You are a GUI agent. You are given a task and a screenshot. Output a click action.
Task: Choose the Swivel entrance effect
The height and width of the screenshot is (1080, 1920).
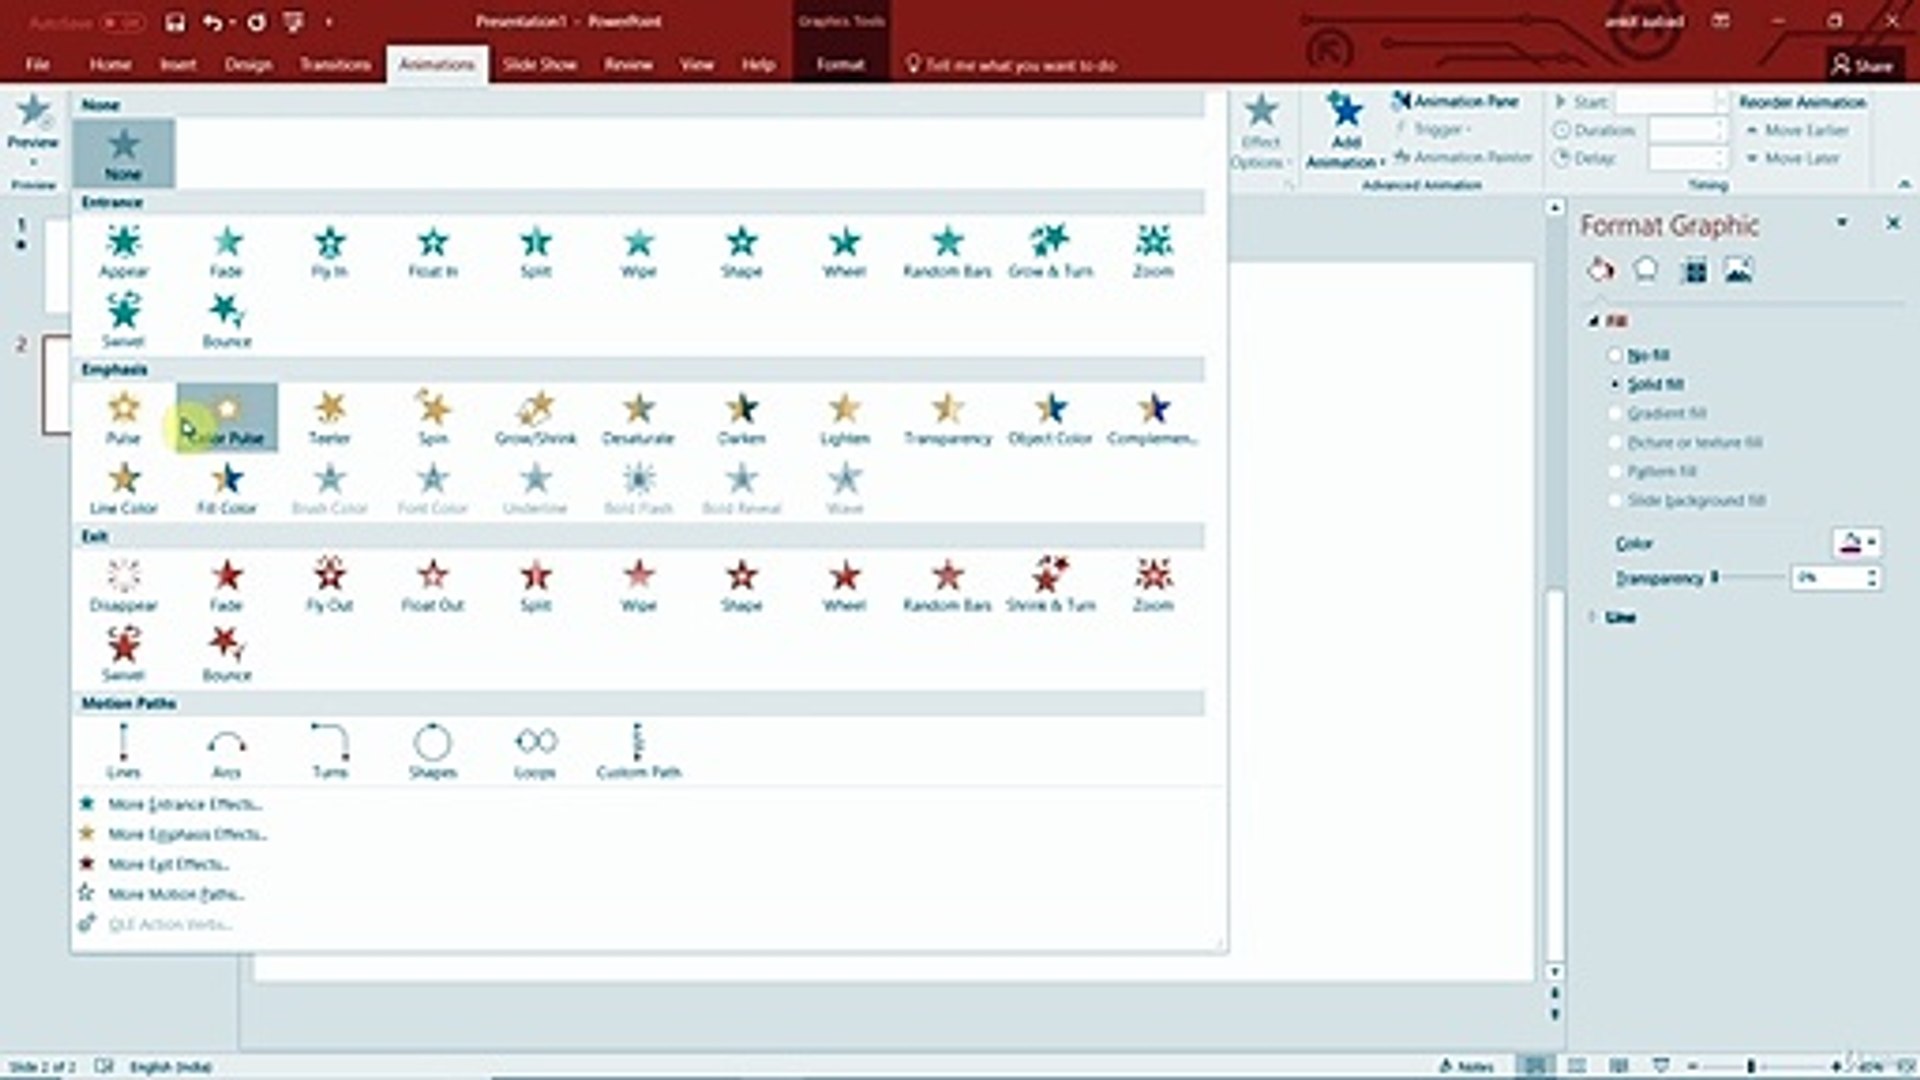coord(124,321)
